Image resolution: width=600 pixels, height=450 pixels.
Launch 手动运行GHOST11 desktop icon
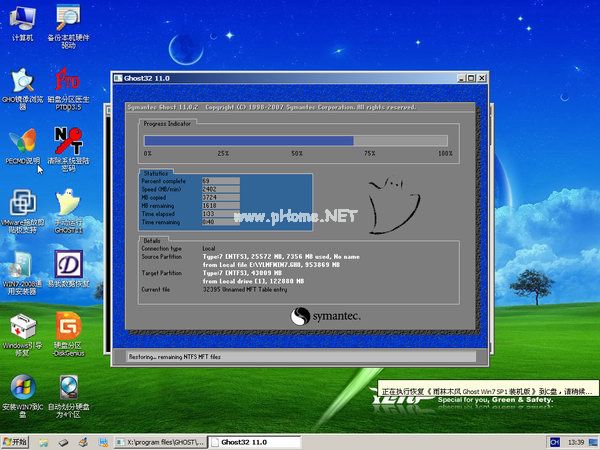[x=68, y=203]
